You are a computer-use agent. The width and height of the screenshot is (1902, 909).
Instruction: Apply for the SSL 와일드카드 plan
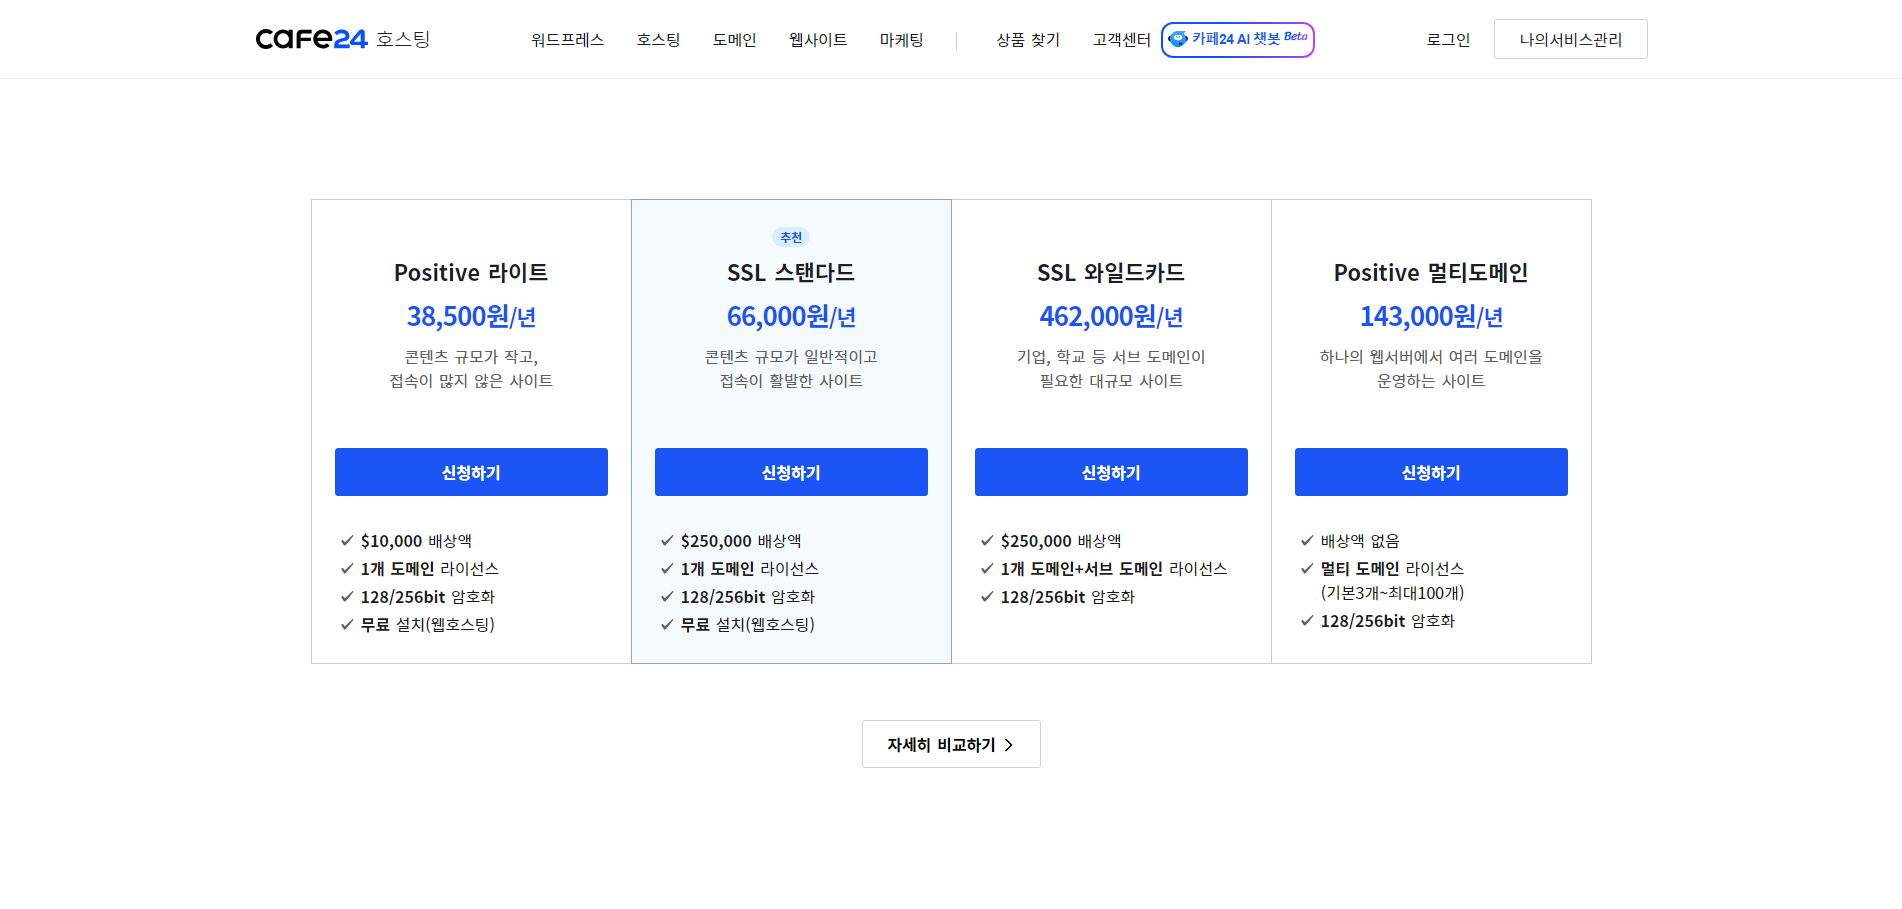tap(1111, 472)
